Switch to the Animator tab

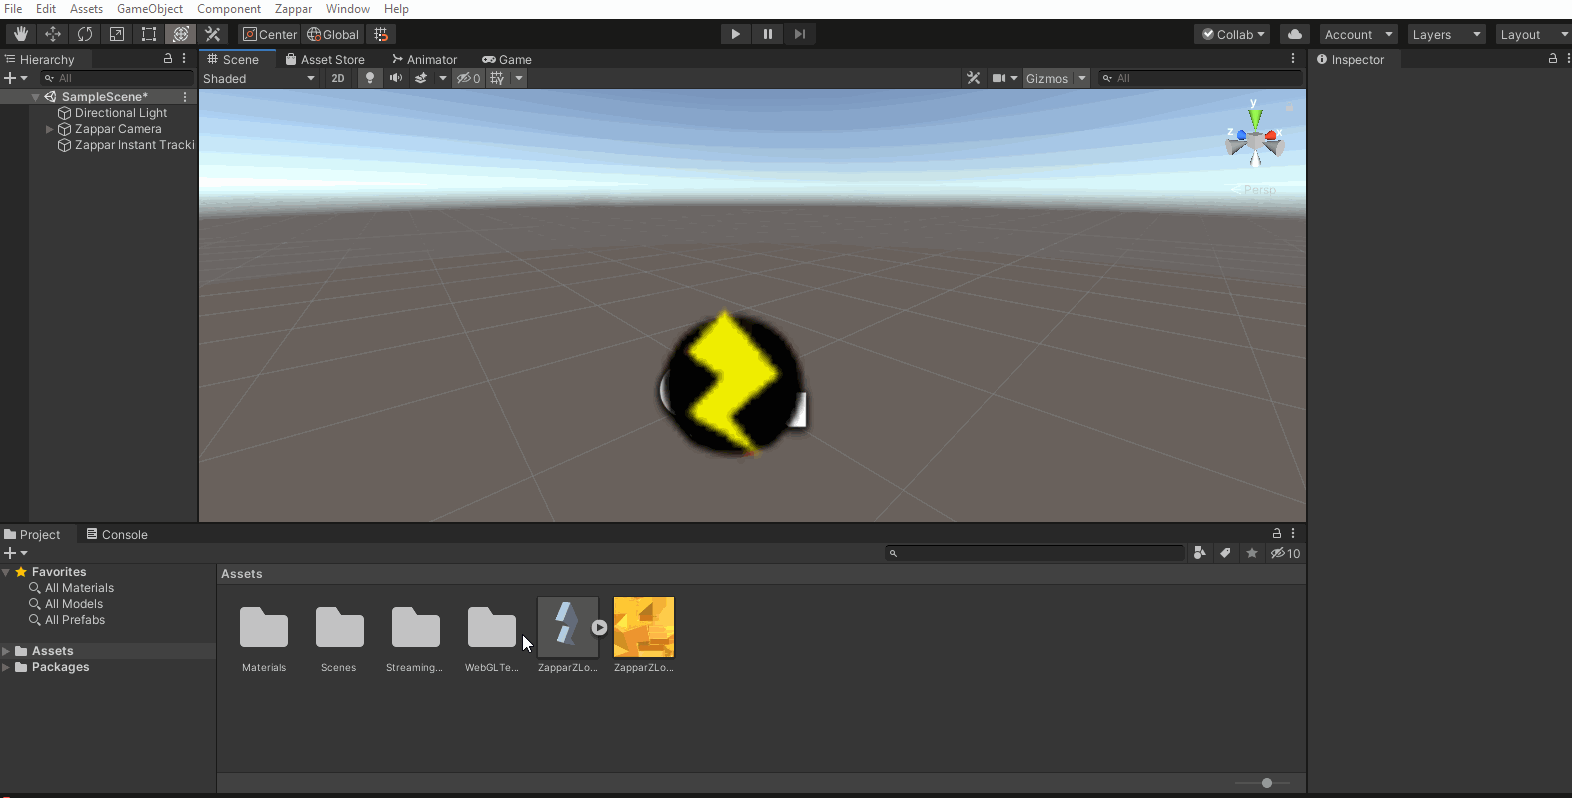[x=425, y=59]
